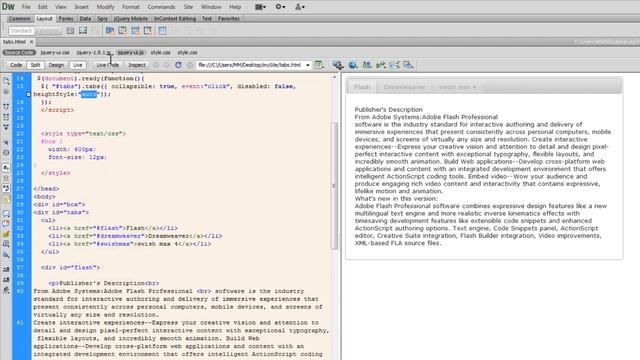This screenshot has width=640, height=360.
Task: Click the Balance Braces icon
Action: [6, 152]
